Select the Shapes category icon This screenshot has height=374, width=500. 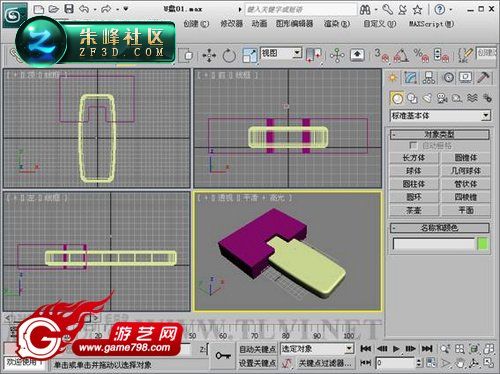[412, 98]
